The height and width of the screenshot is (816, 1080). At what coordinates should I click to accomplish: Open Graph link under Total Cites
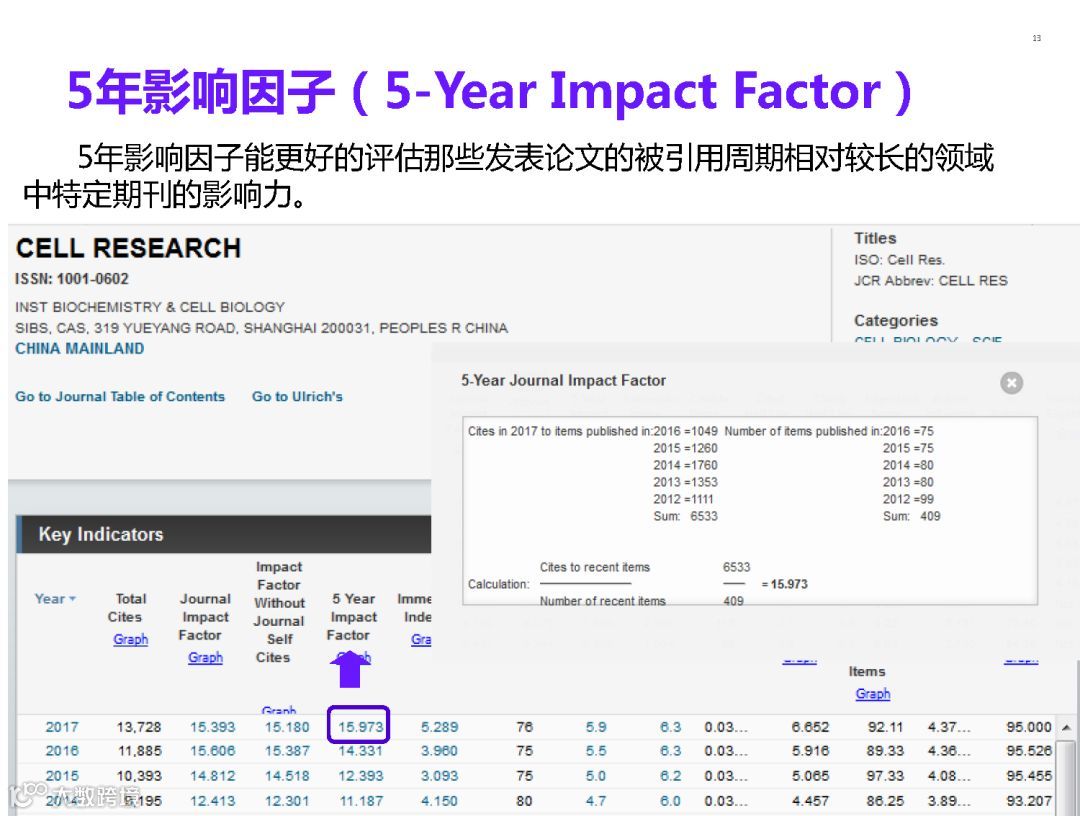(x=131, y=639)
